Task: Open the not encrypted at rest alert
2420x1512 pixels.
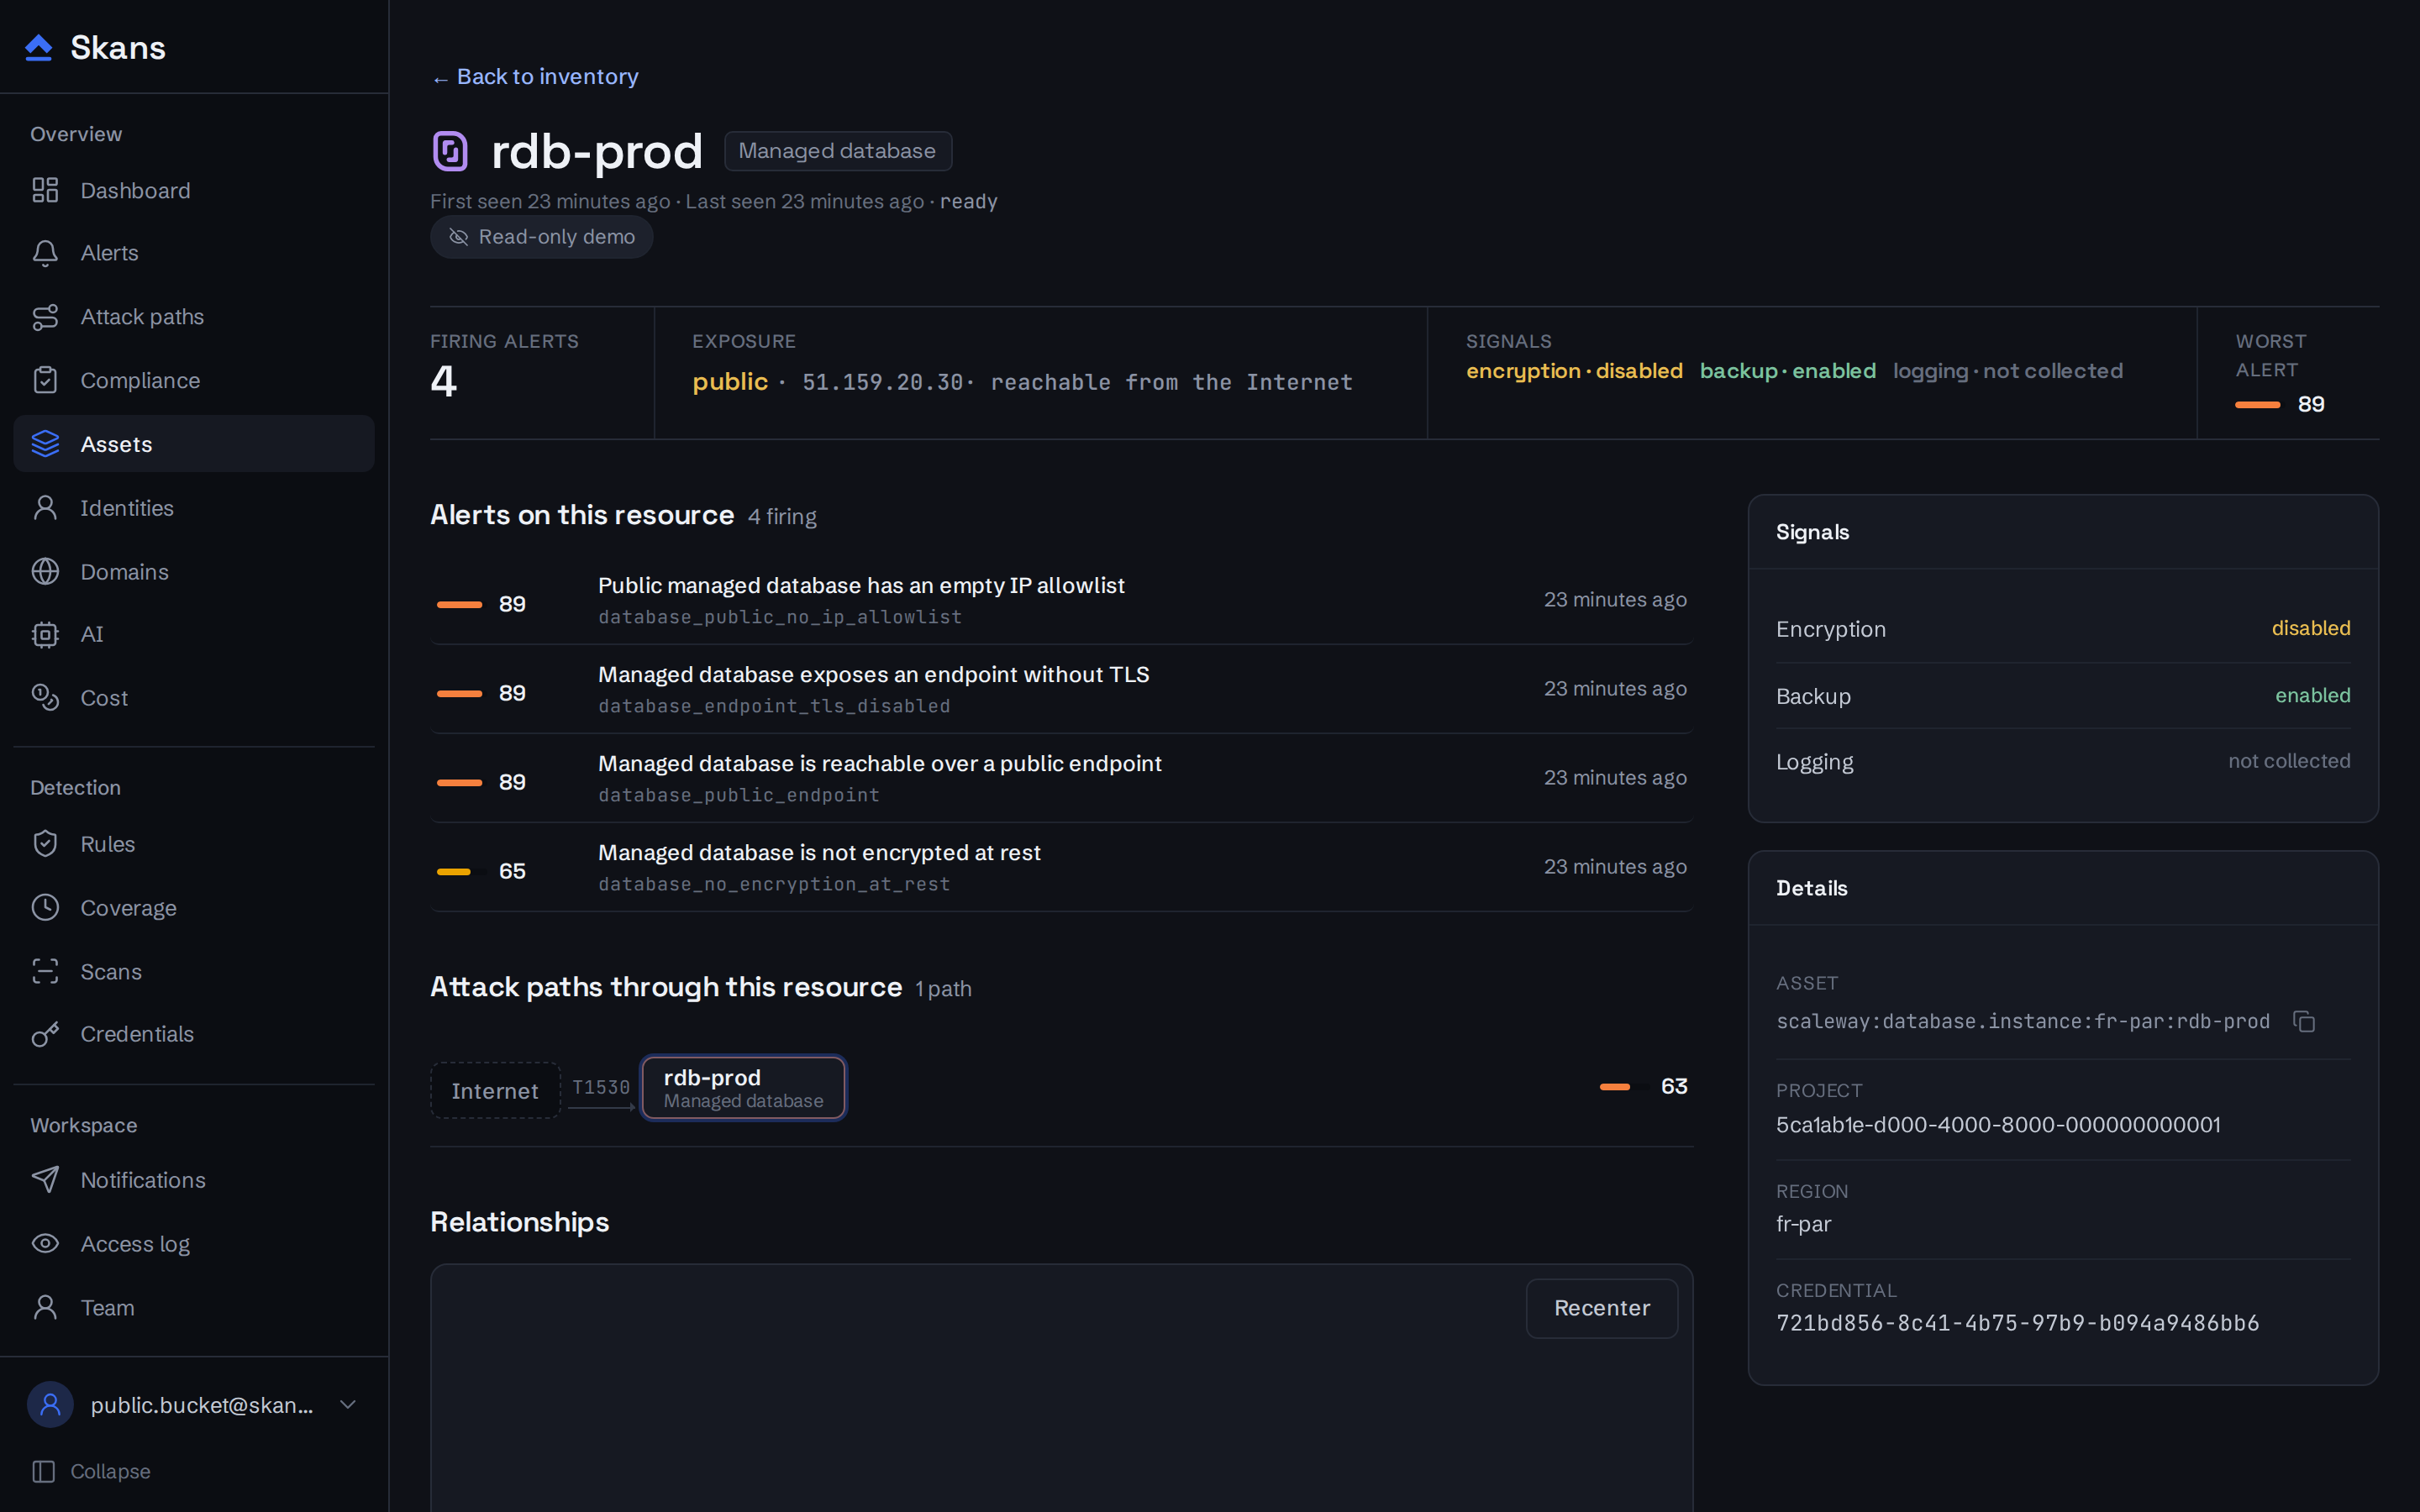Action: (x=1061, y=867)
